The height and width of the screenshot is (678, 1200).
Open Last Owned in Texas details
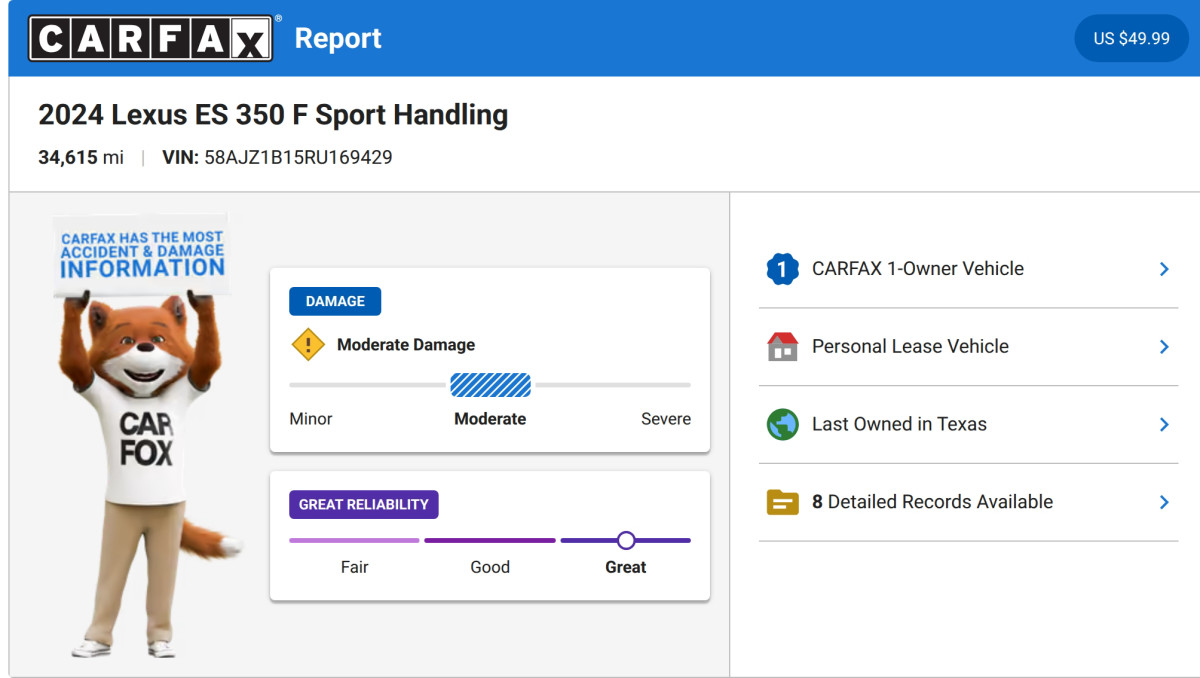[968, 424]
